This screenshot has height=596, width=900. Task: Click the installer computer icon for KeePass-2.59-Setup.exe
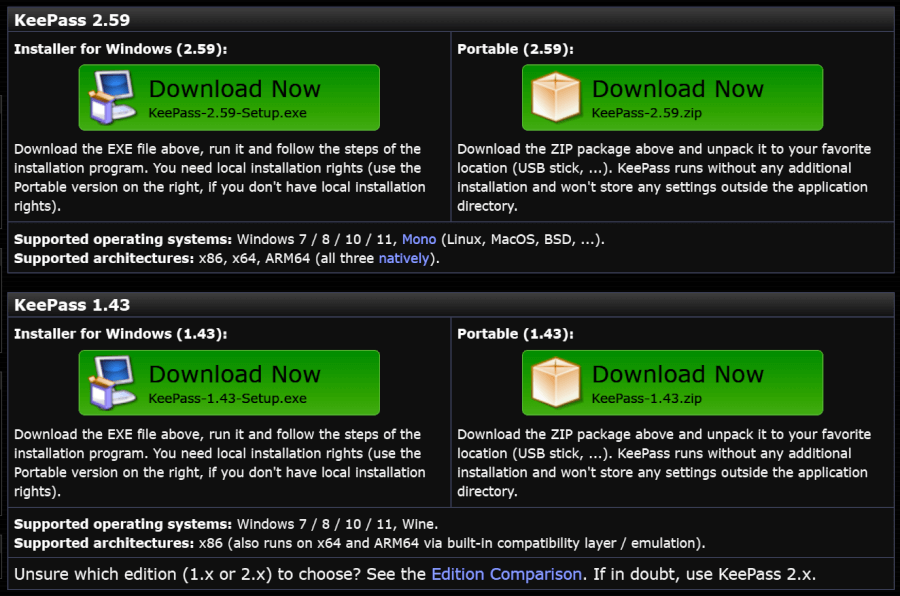coord(112,97)
